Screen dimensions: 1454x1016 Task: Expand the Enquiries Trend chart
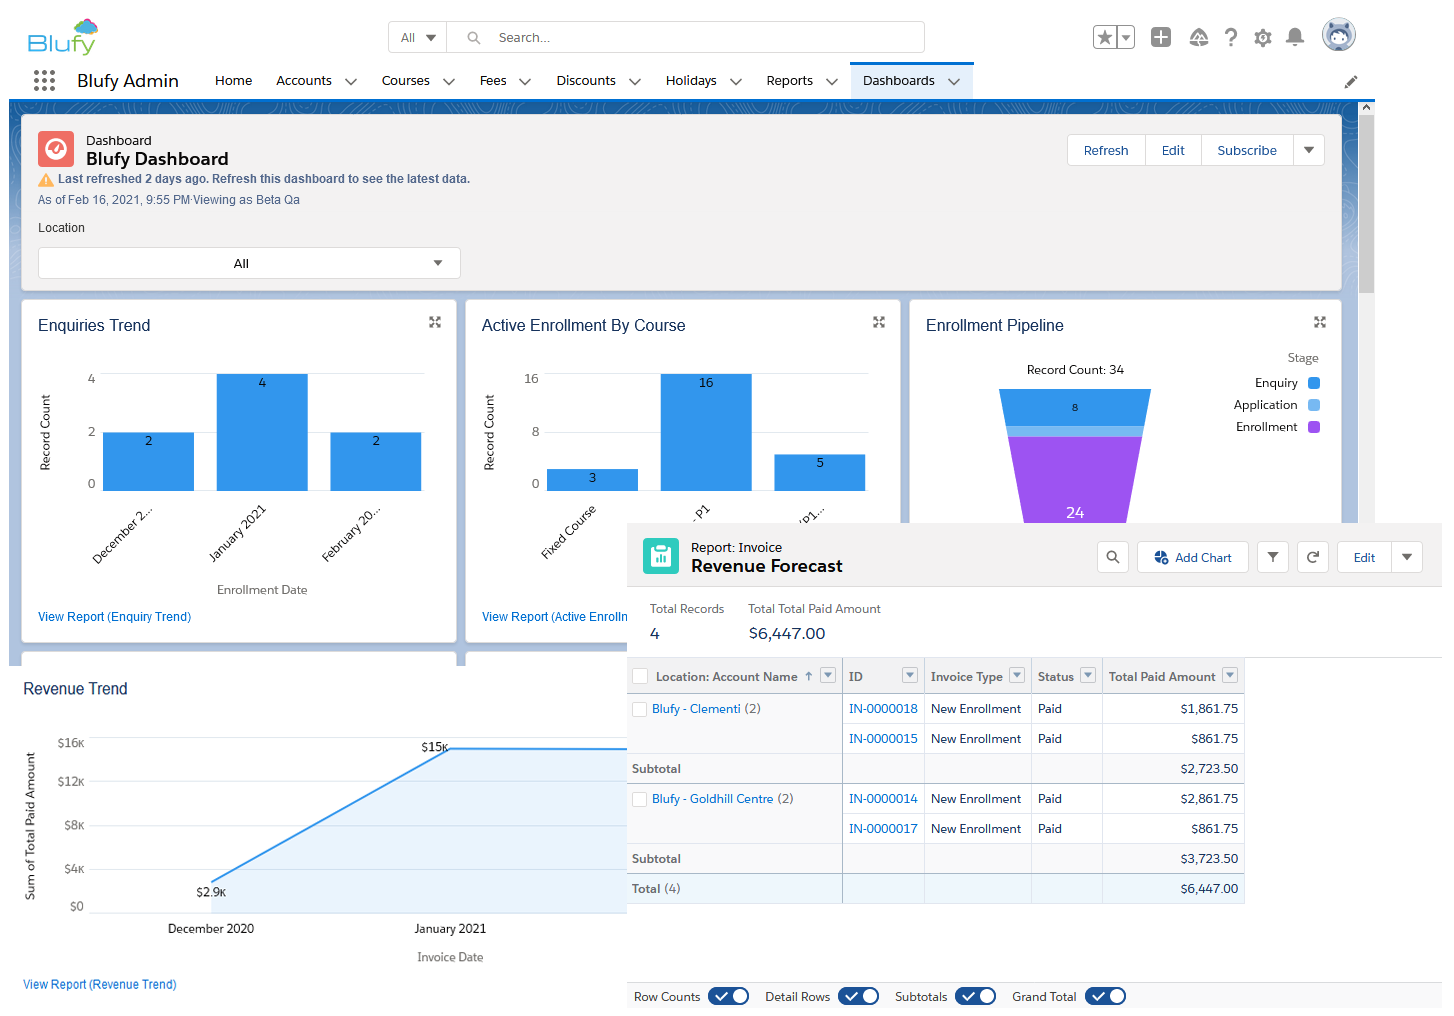435,322
